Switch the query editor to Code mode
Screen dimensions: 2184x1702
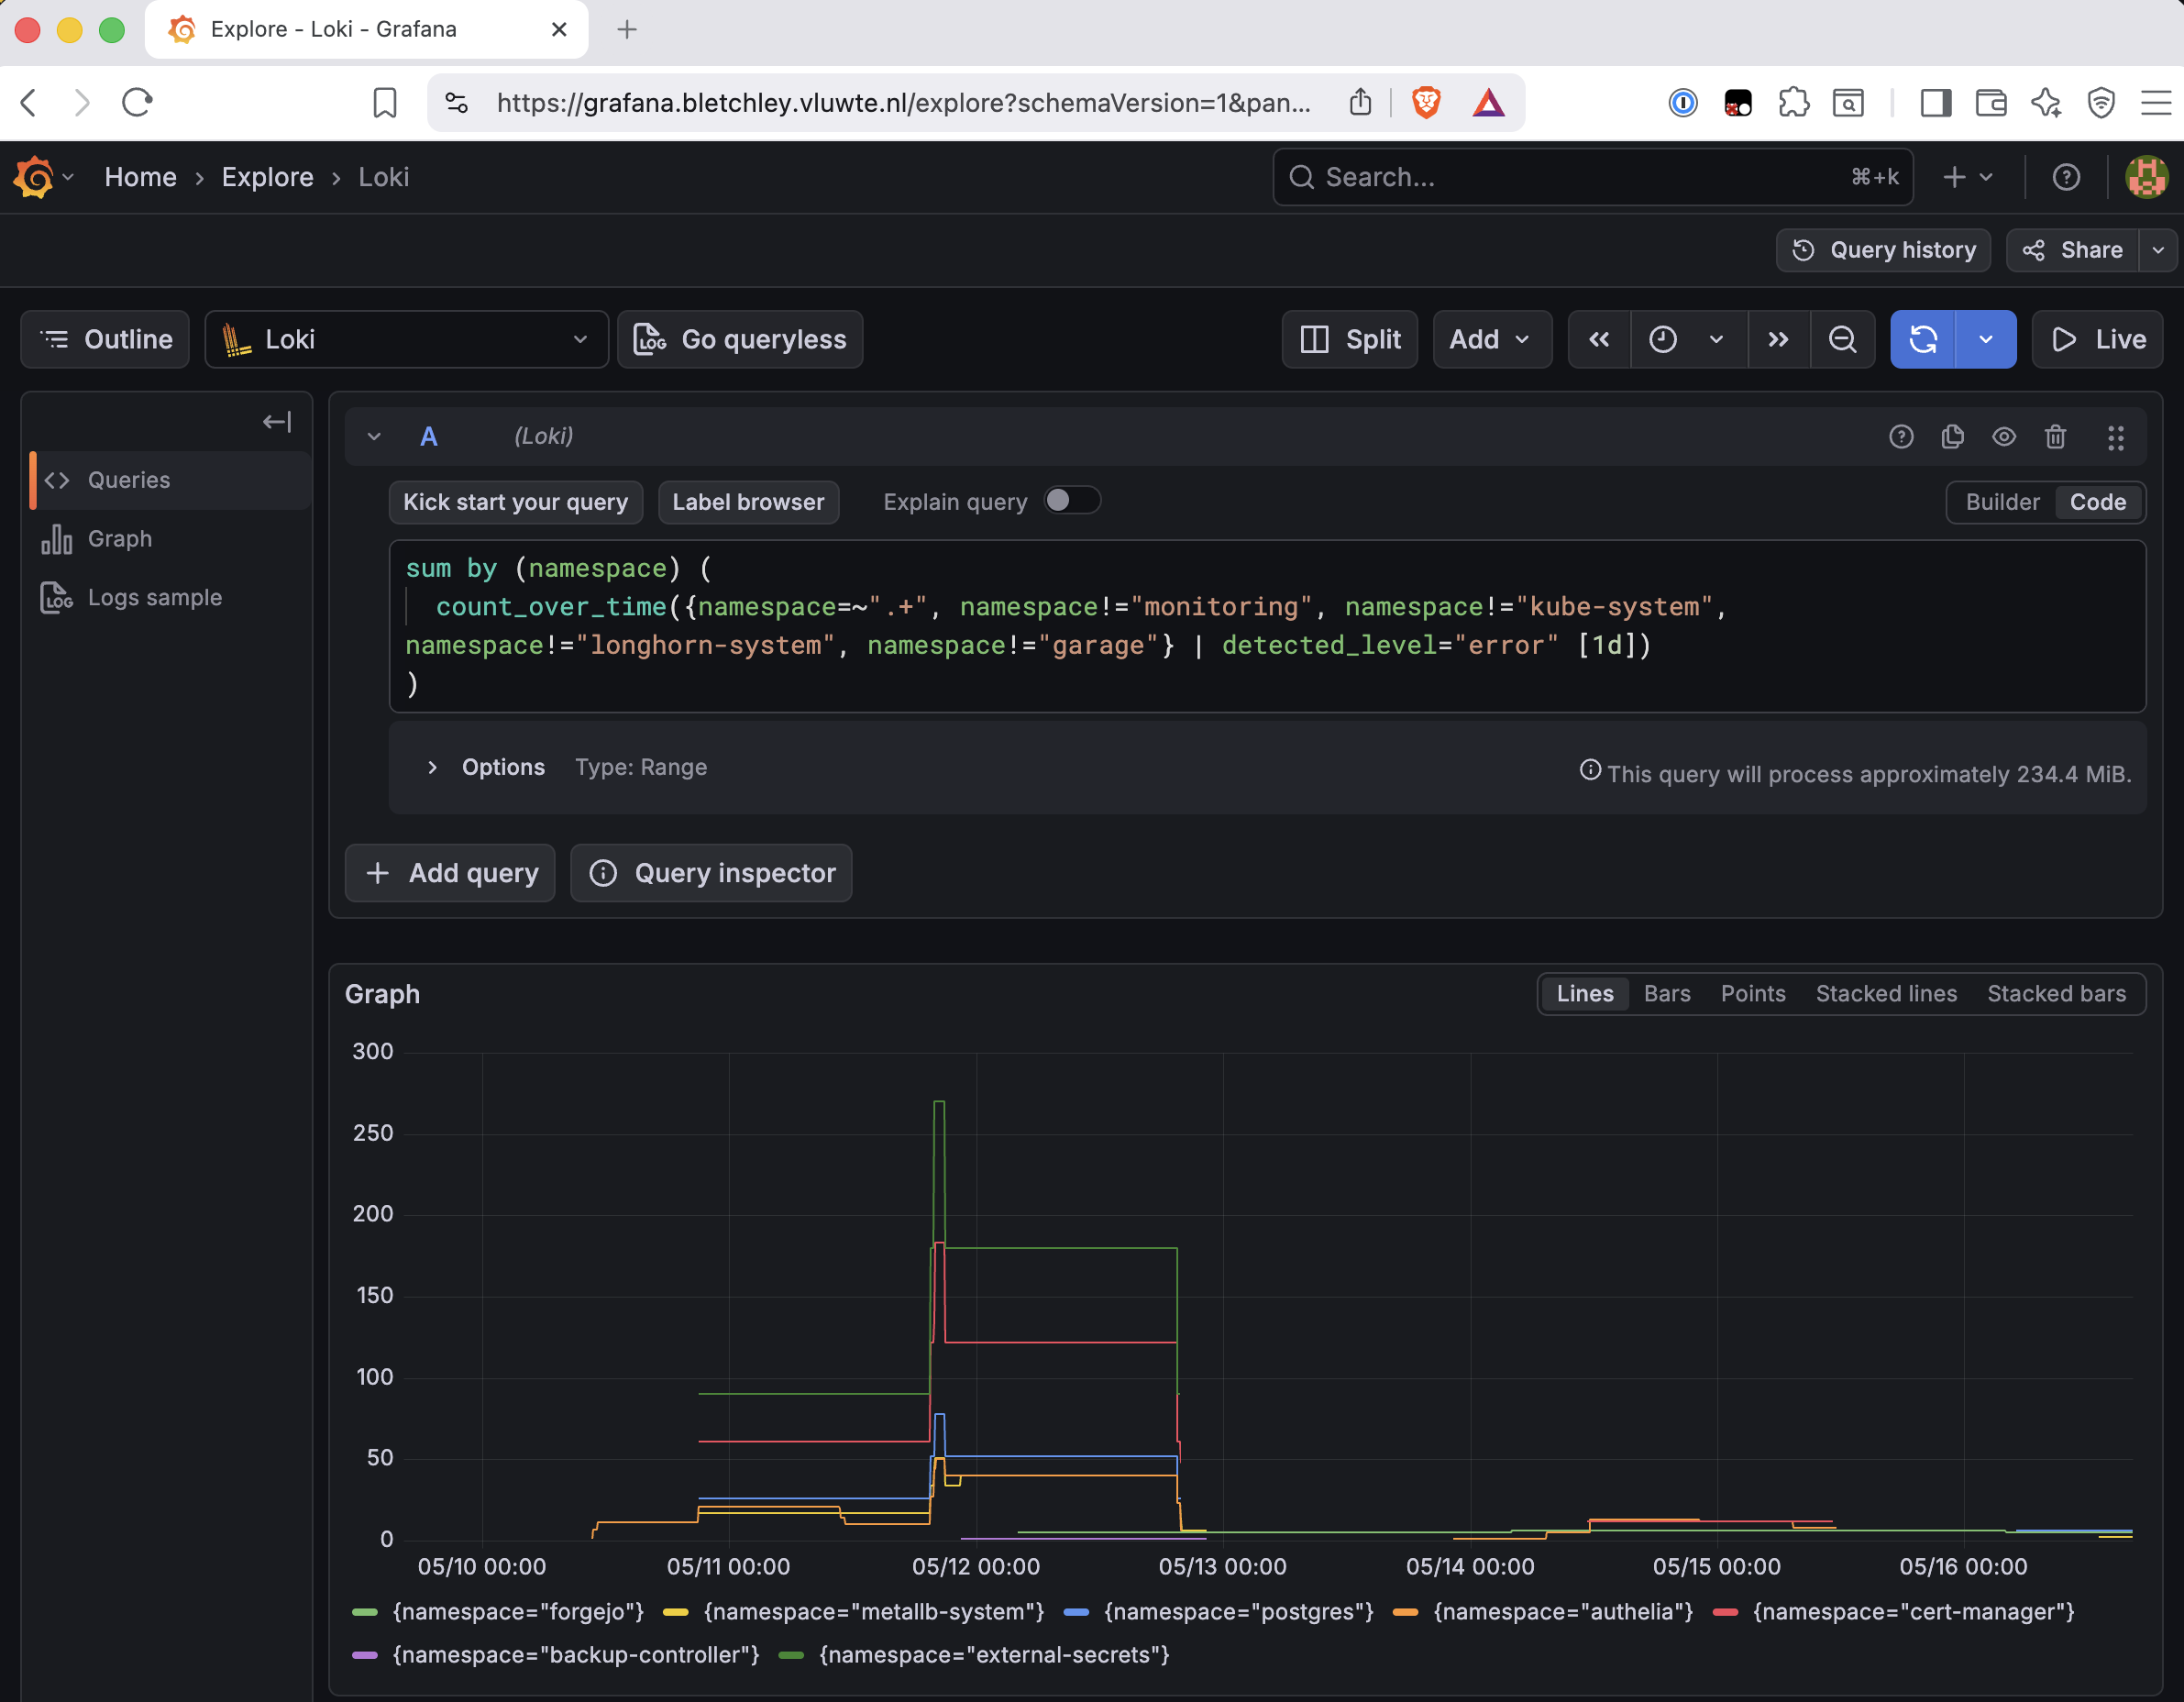2097,502
